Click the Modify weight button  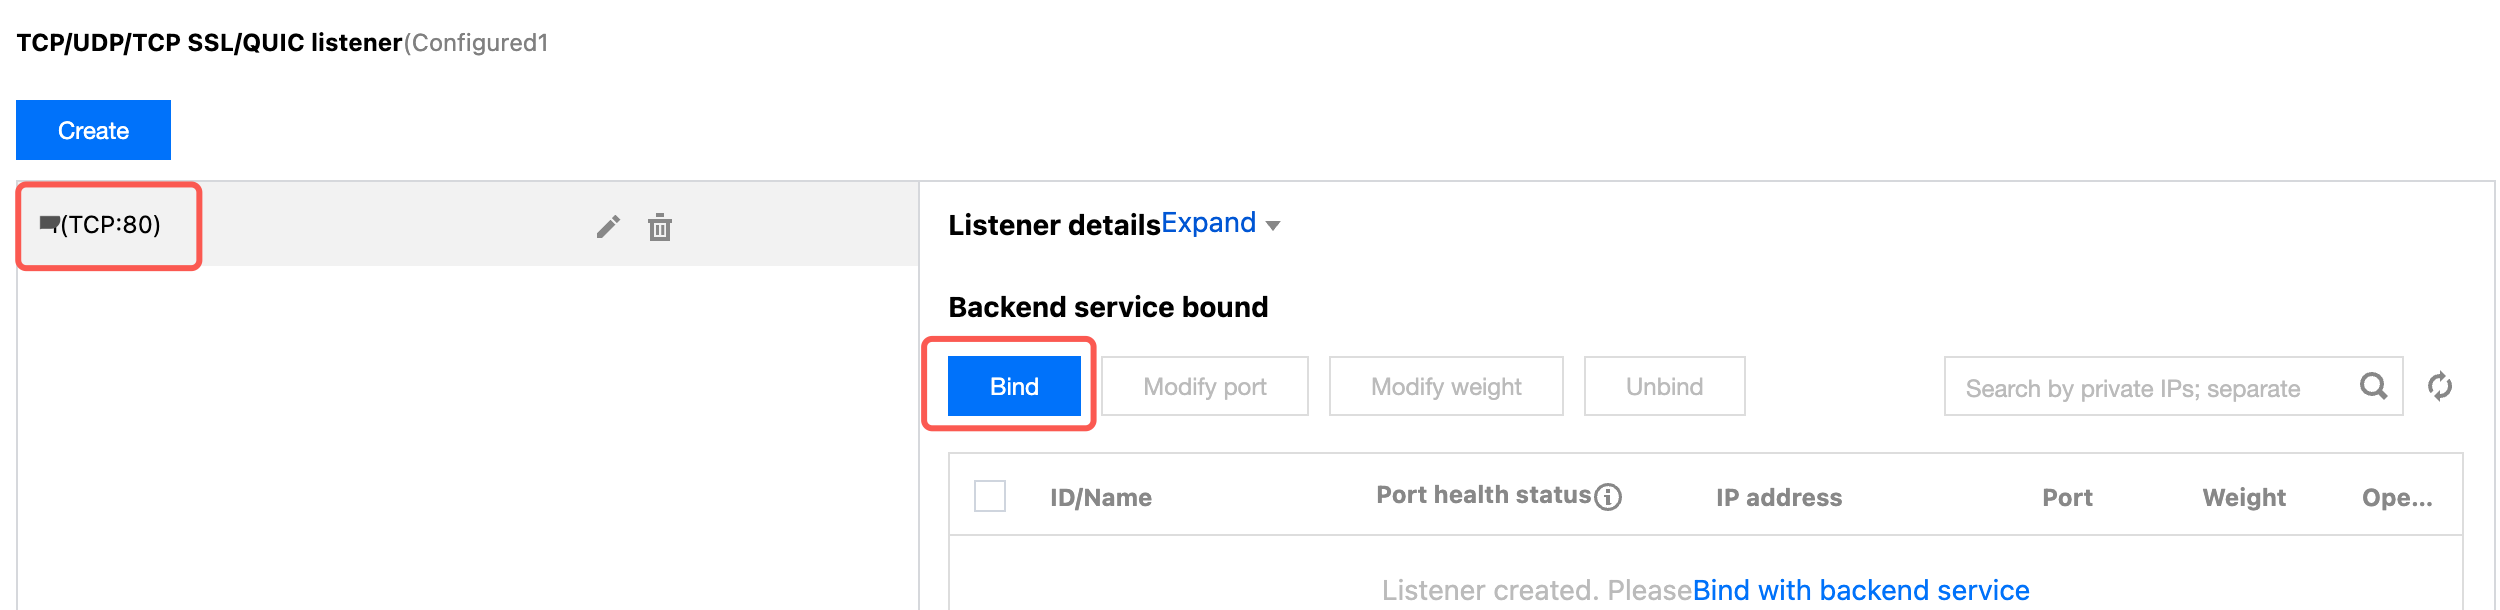click(1446, 387)
